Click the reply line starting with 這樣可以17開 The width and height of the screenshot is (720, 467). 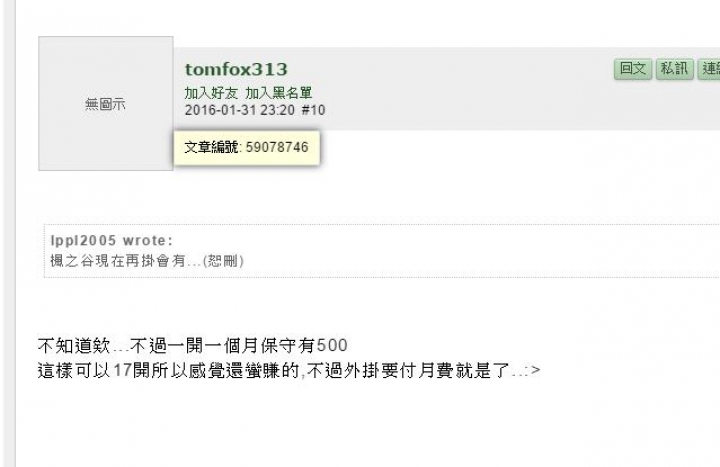point(289,370)
